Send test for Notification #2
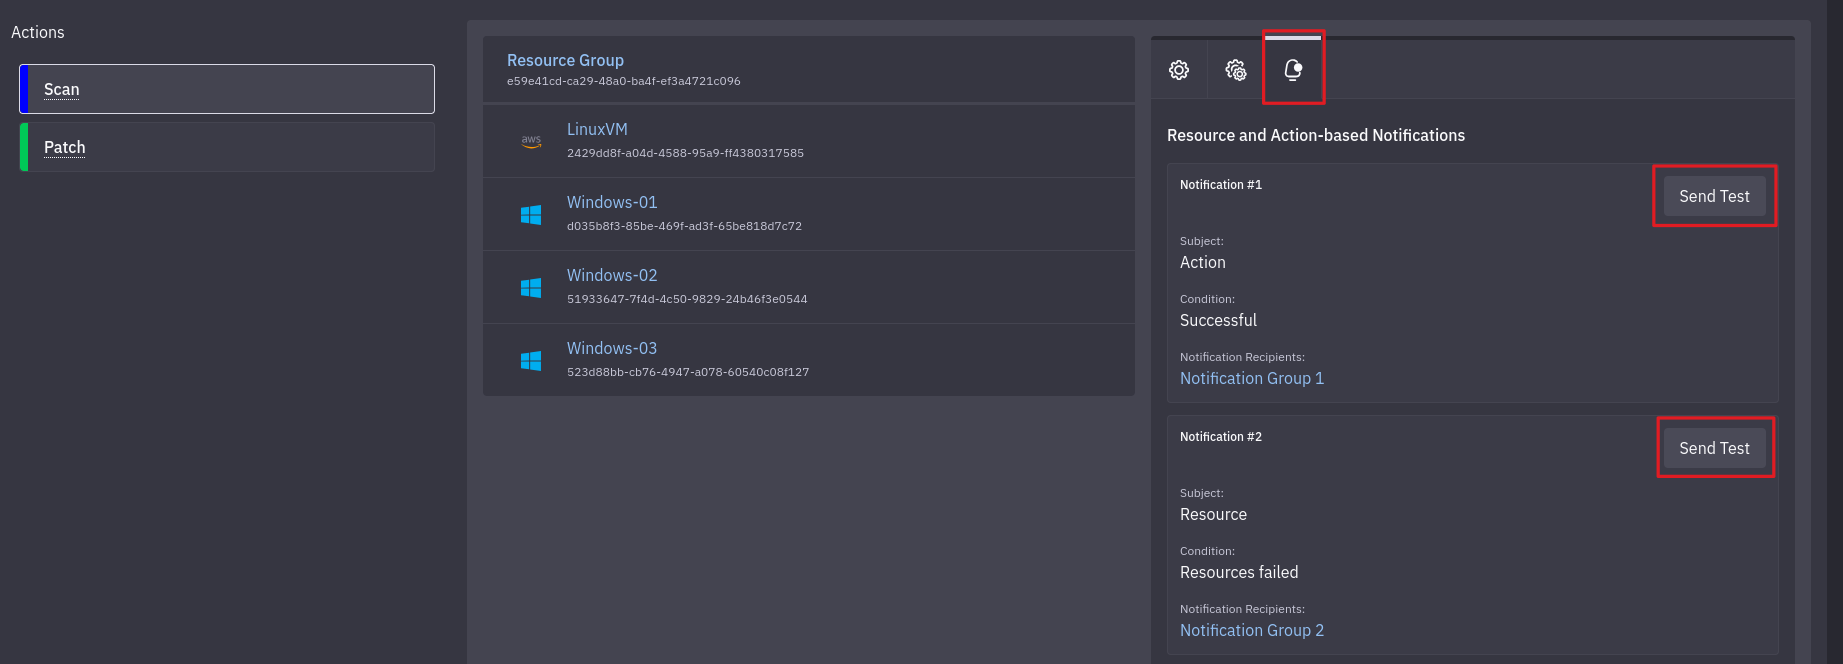This screenshot has height=664, width=1843. pos(1714,448)
